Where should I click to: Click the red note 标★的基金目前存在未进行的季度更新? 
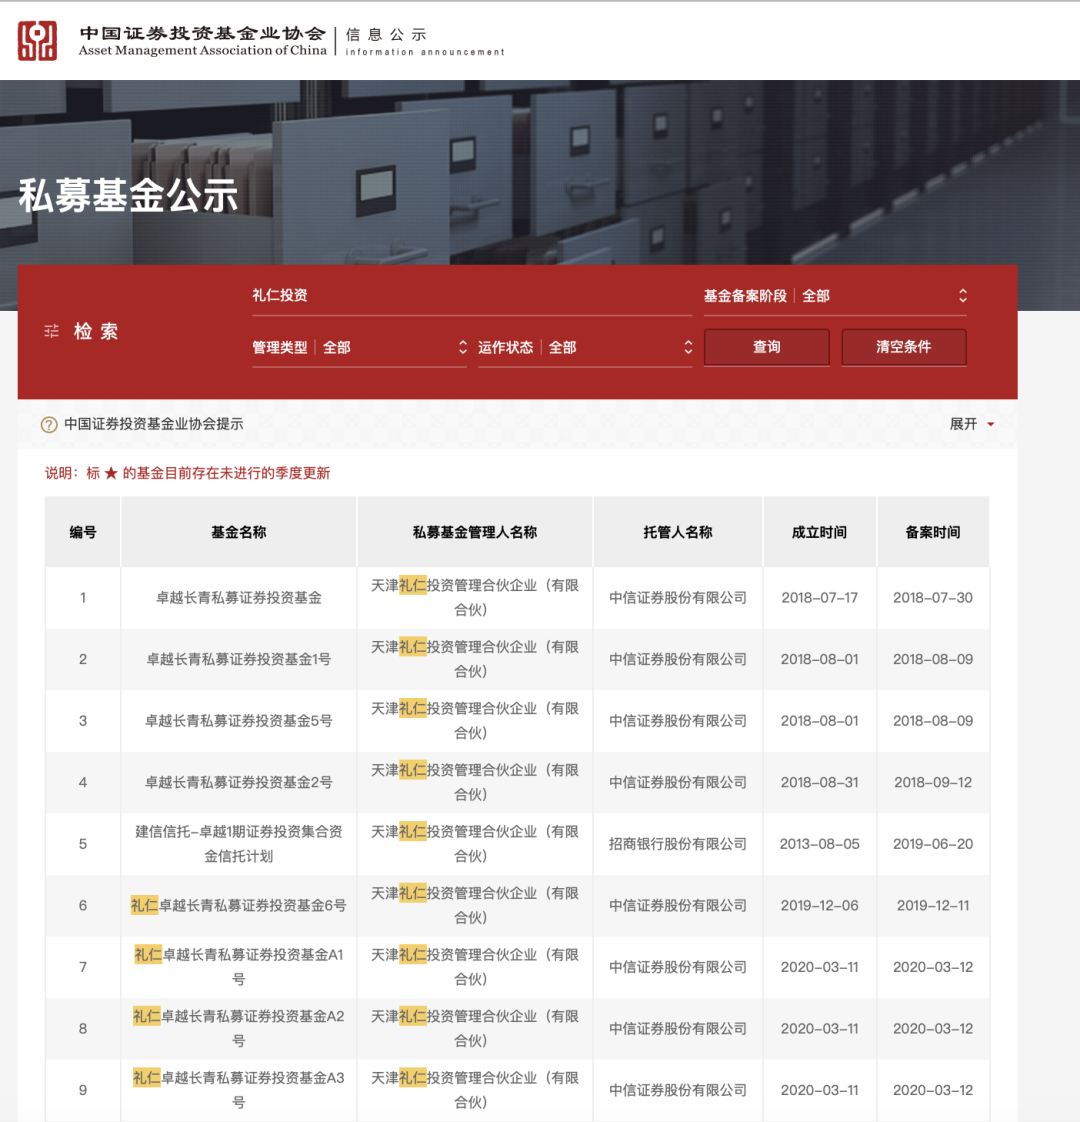pos(208,473)
